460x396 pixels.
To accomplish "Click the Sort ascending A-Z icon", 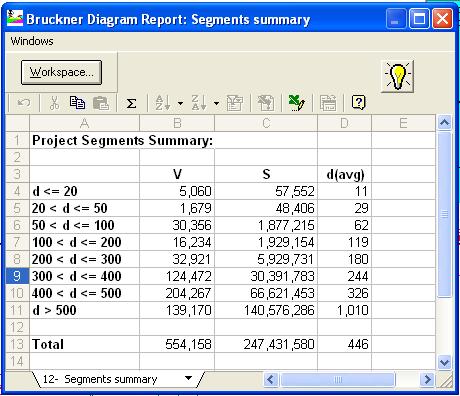I will click(x=163, y=103).
